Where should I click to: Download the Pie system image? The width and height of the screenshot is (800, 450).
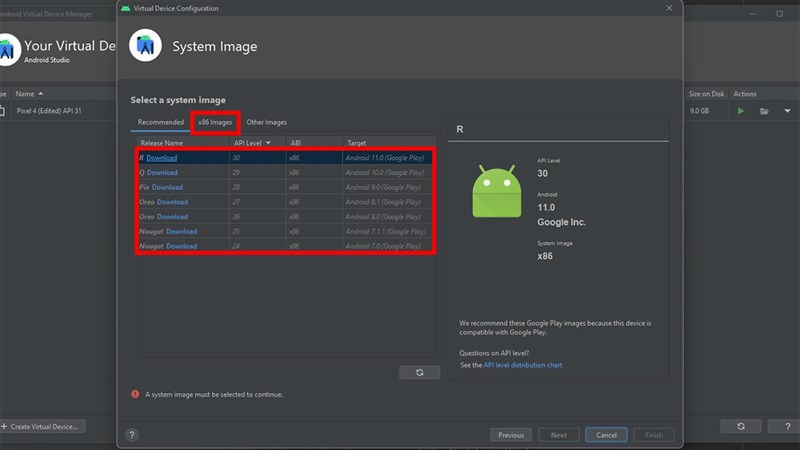point(167,187)
